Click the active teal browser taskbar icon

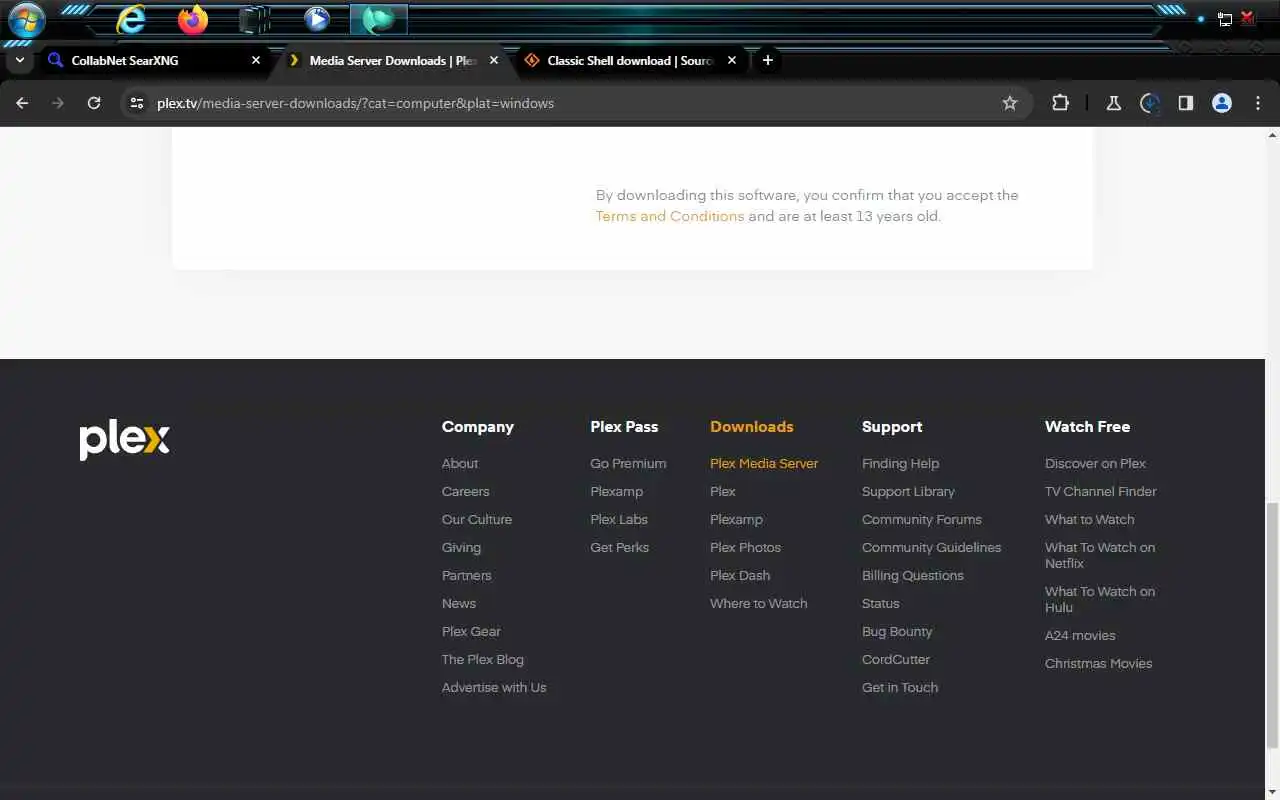pos(379,19)
